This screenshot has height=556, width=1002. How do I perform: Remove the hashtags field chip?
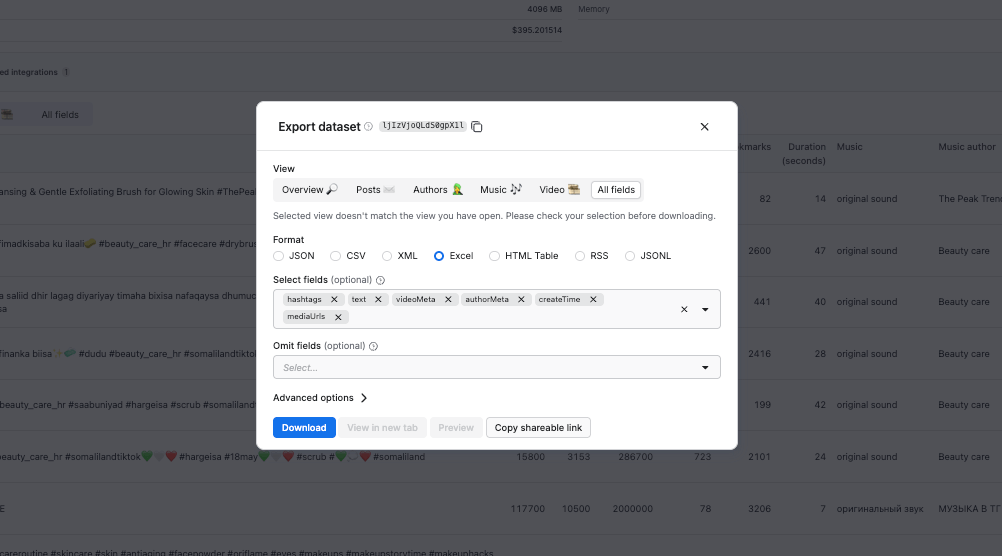point(334,299)
